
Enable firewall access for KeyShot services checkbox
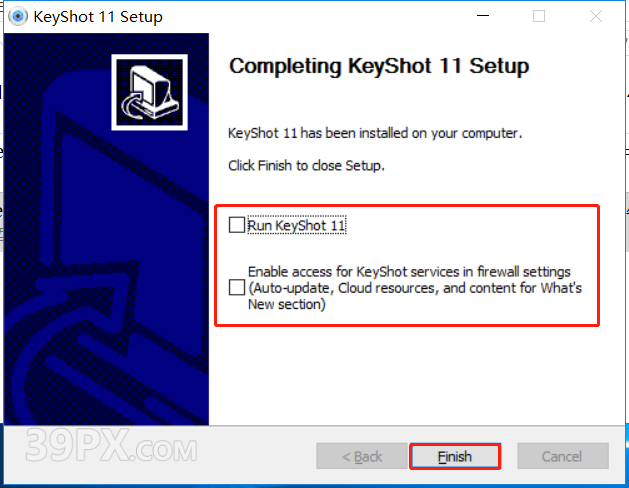click(x=237, y=288)
